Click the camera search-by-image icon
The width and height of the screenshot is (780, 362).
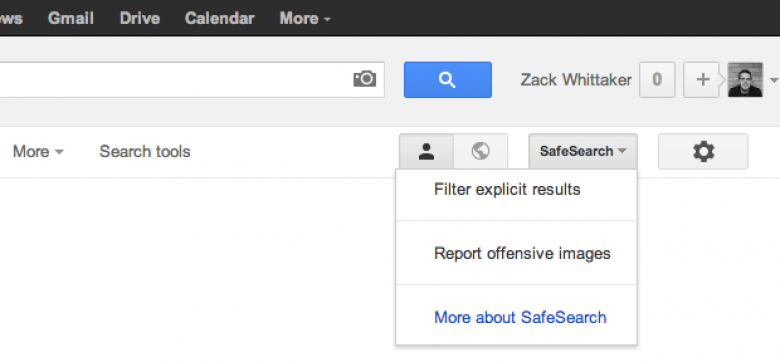click(365, 79)
